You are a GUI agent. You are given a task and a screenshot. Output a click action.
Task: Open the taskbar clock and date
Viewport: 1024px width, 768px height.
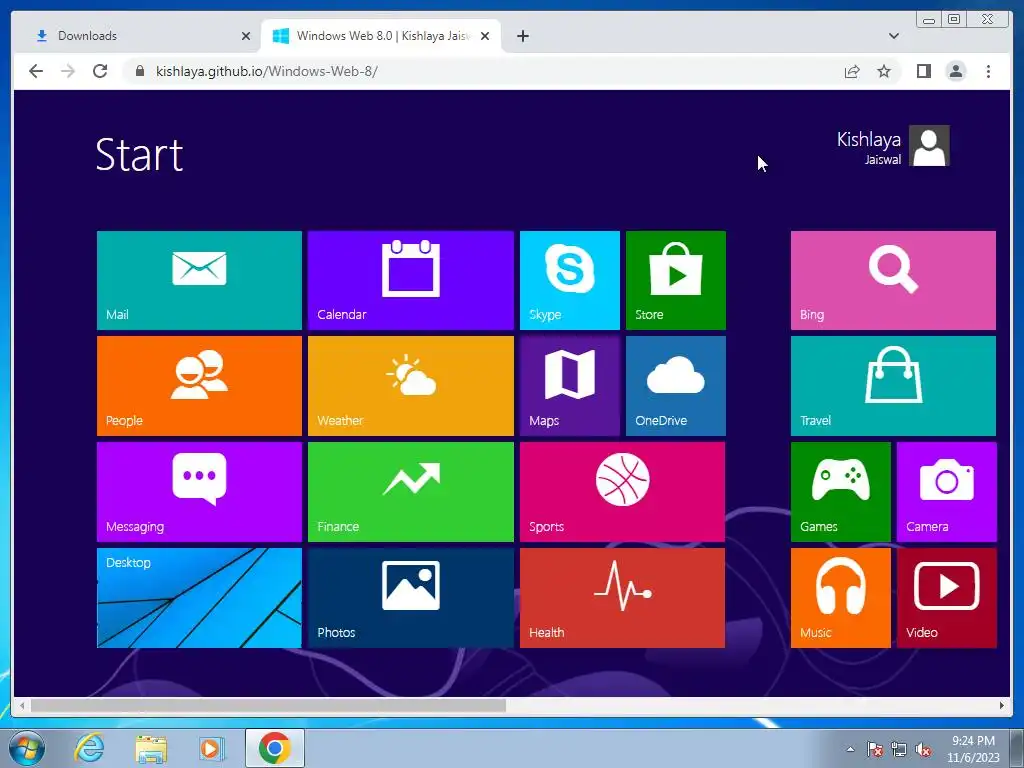[x=973, y=749]
